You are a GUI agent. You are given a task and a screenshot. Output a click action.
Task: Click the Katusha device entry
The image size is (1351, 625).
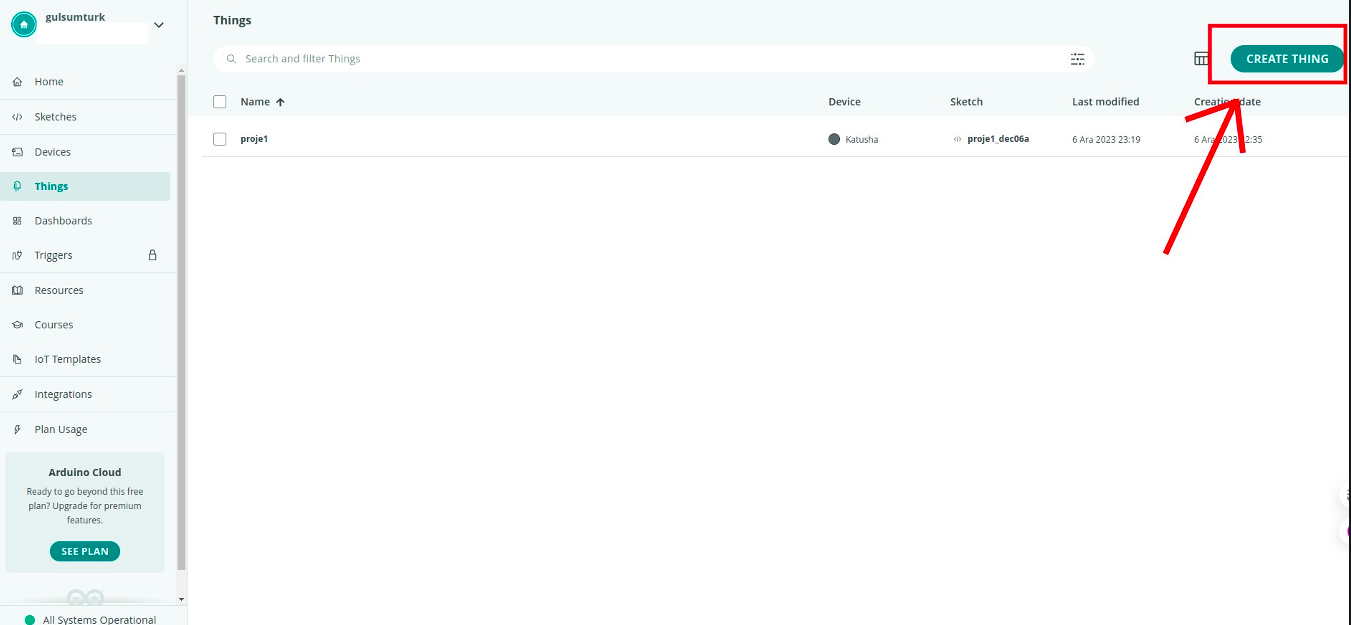tap(861, 140)
